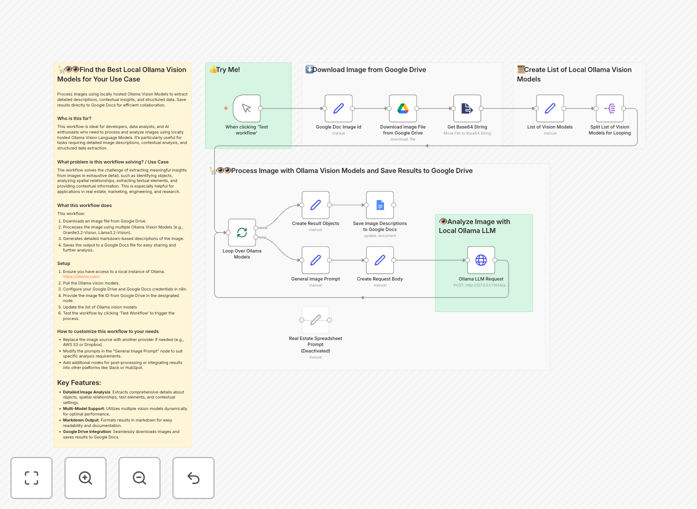Click the 'When clicking Test workflow' trigger node

(246, 108)
